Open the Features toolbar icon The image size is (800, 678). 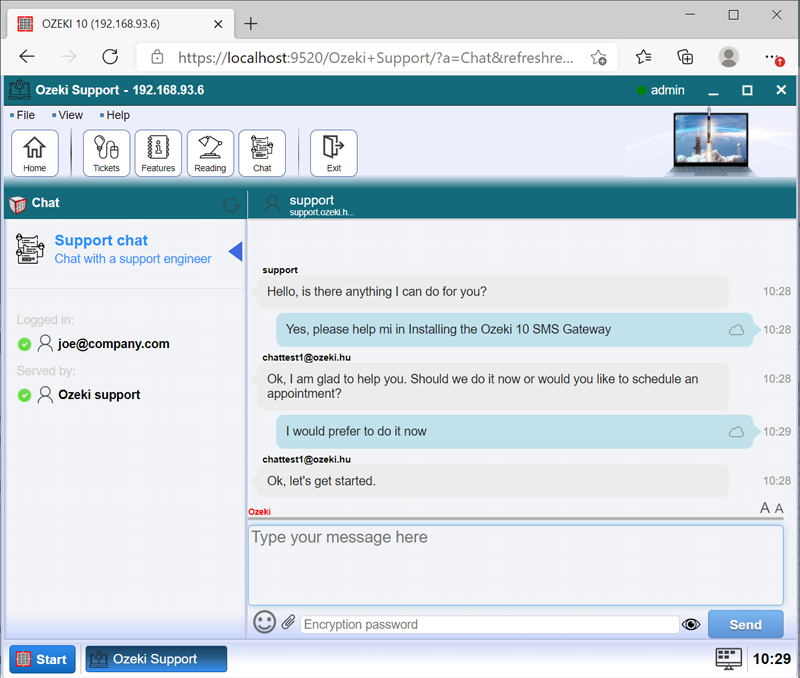tap(158, 153)
